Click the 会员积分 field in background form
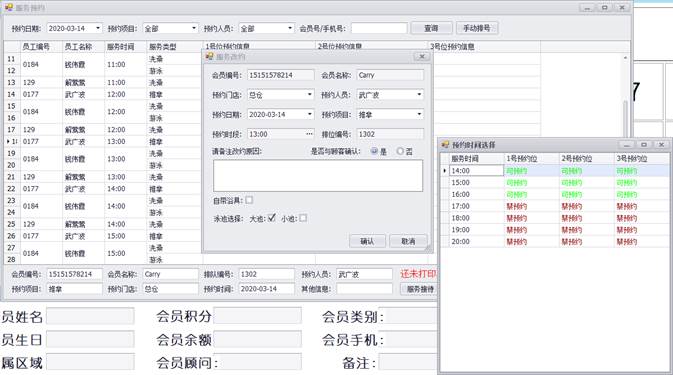 point(257,316)
